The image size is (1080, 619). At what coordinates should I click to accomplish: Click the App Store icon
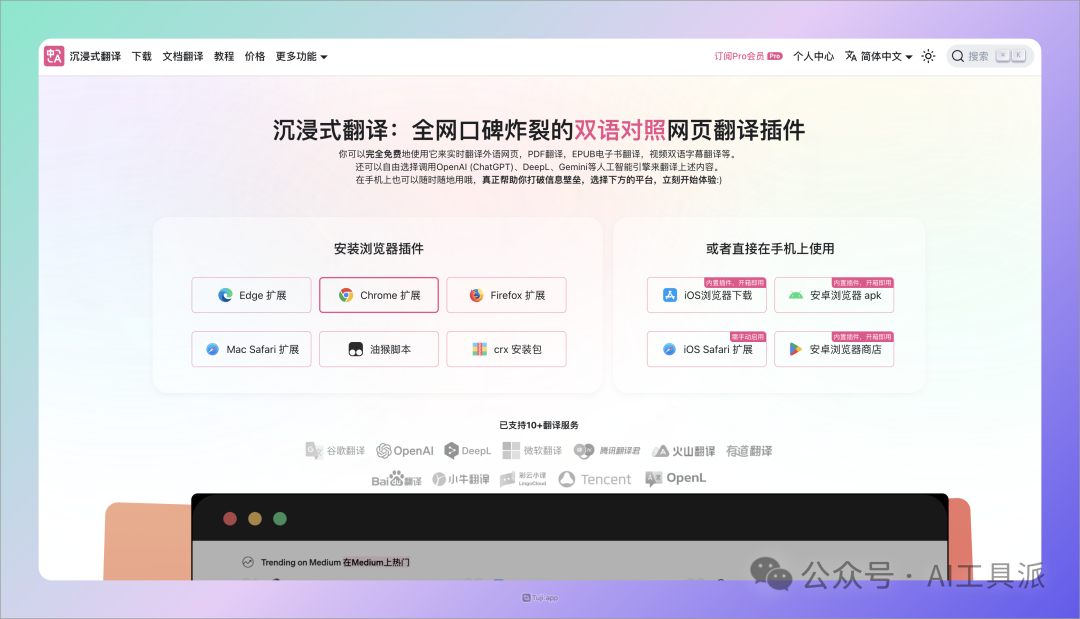[x=669, y=295]
